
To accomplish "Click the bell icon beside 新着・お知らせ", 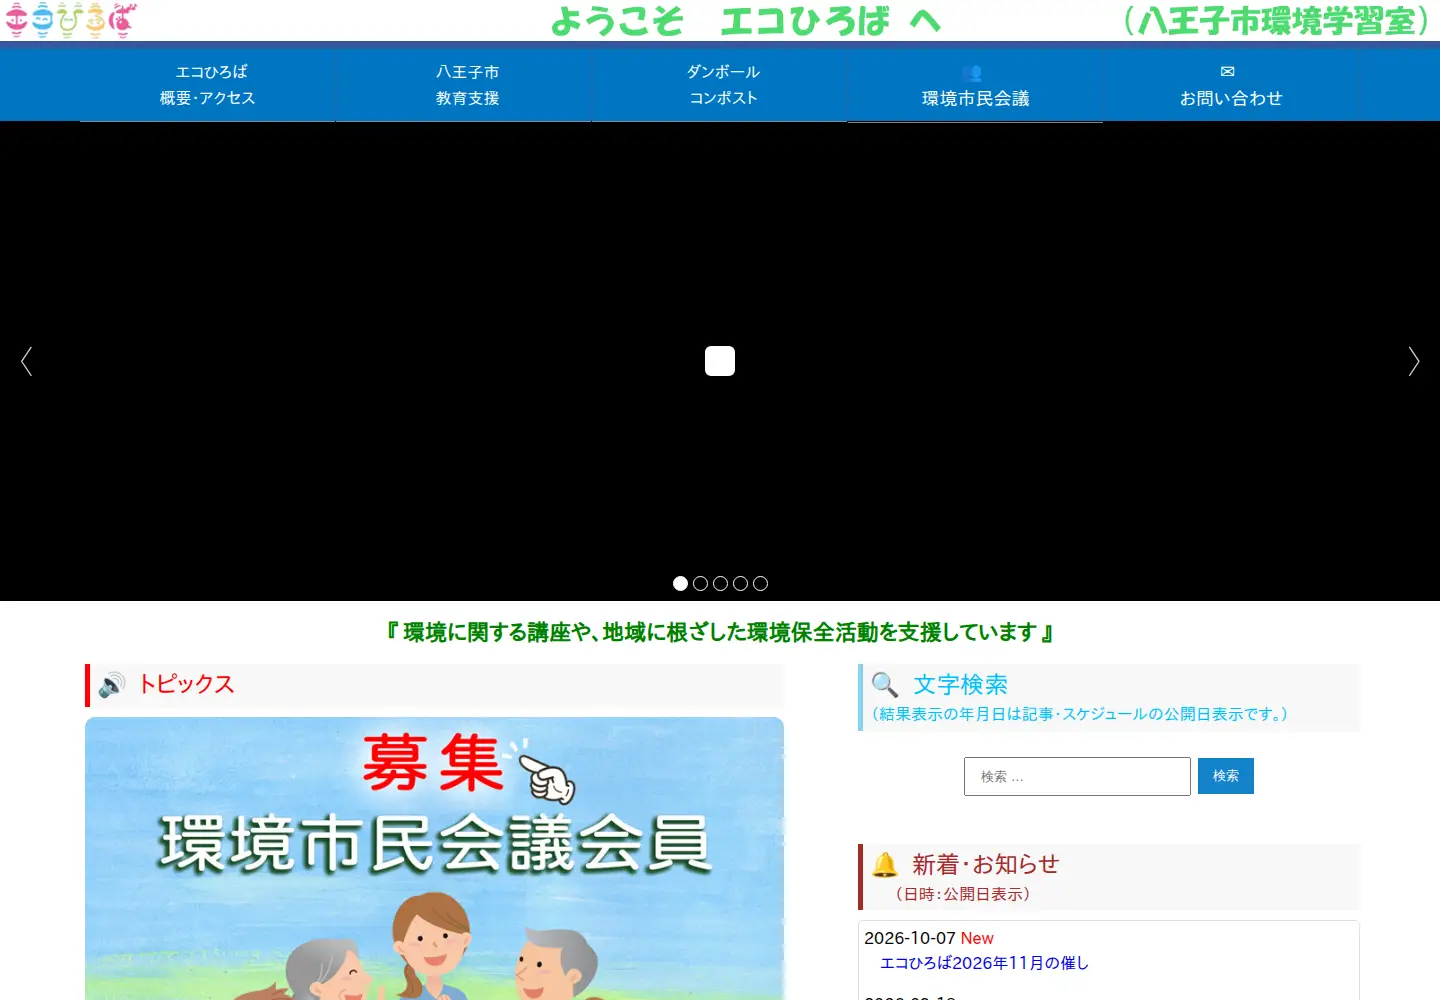I will (x=885, y=864).
